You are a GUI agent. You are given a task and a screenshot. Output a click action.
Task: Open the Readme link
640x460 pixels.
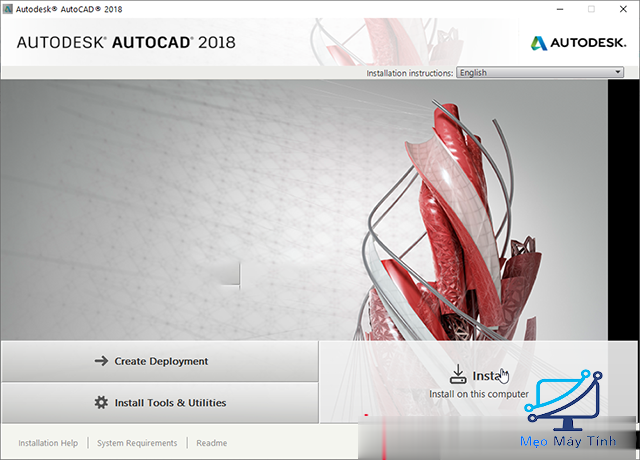coord(211,443)
